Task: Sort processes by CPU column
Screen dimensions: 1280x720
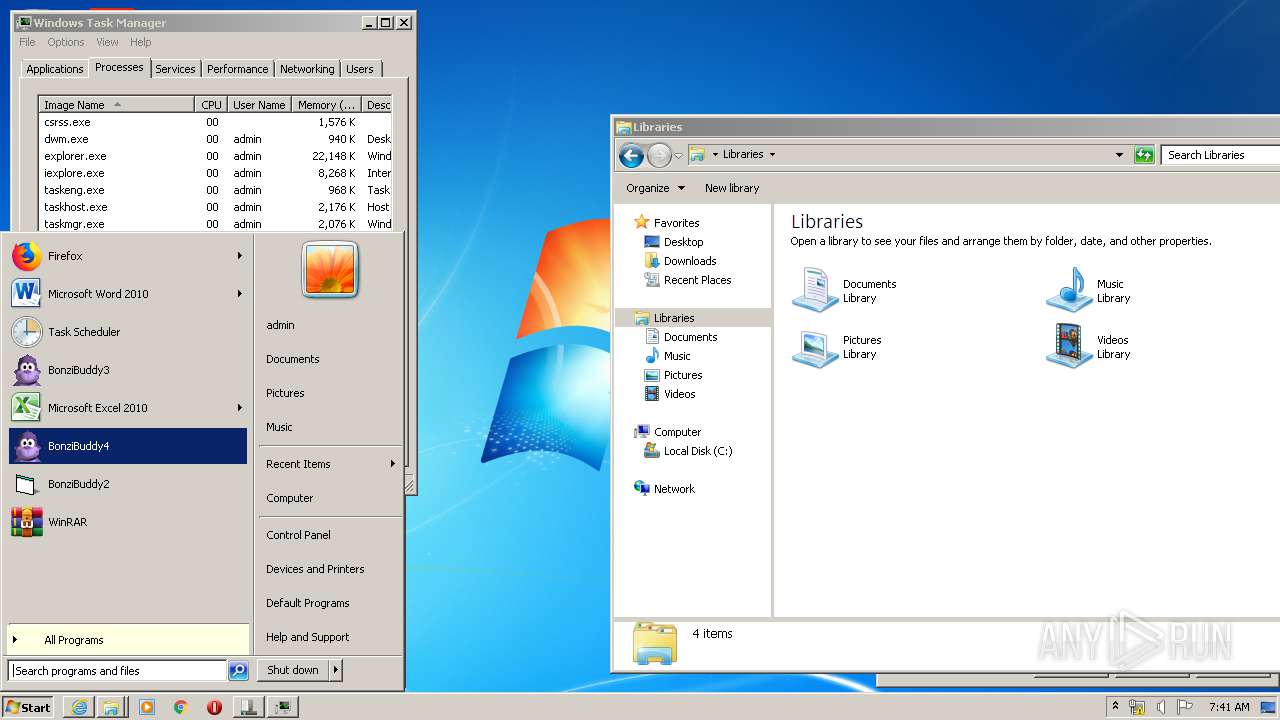Action: pos(211,105)
